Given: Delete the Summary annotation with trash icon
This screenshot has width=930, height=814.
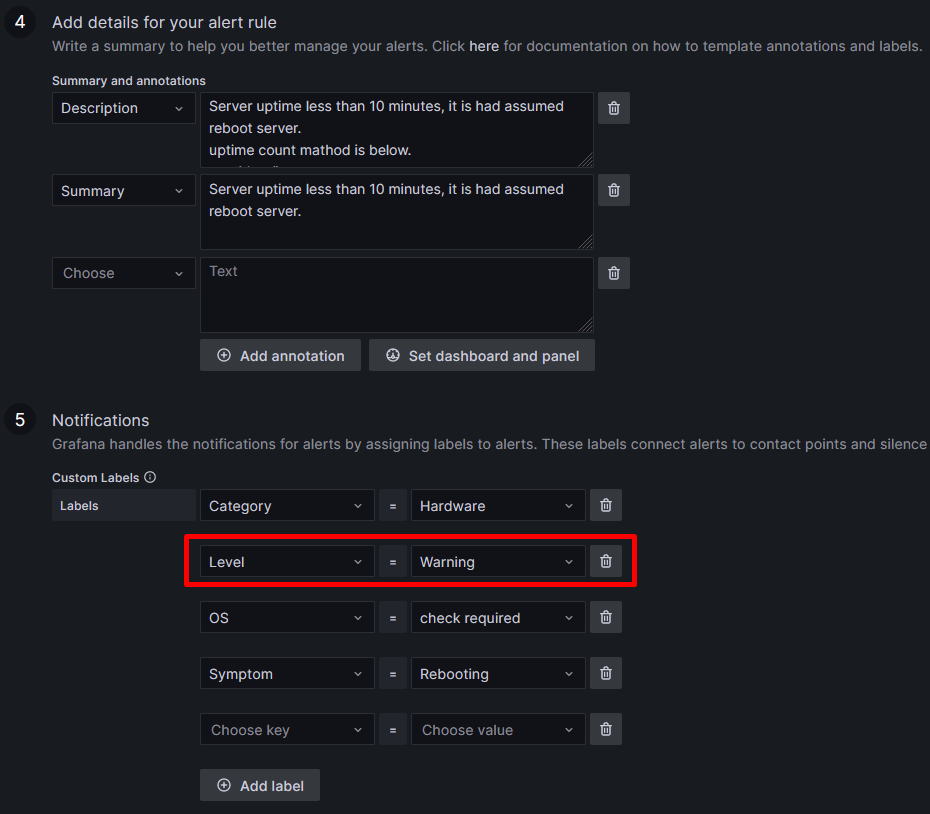Looking at the screenshot, I should pyautogui.click(x=613, y=190).
